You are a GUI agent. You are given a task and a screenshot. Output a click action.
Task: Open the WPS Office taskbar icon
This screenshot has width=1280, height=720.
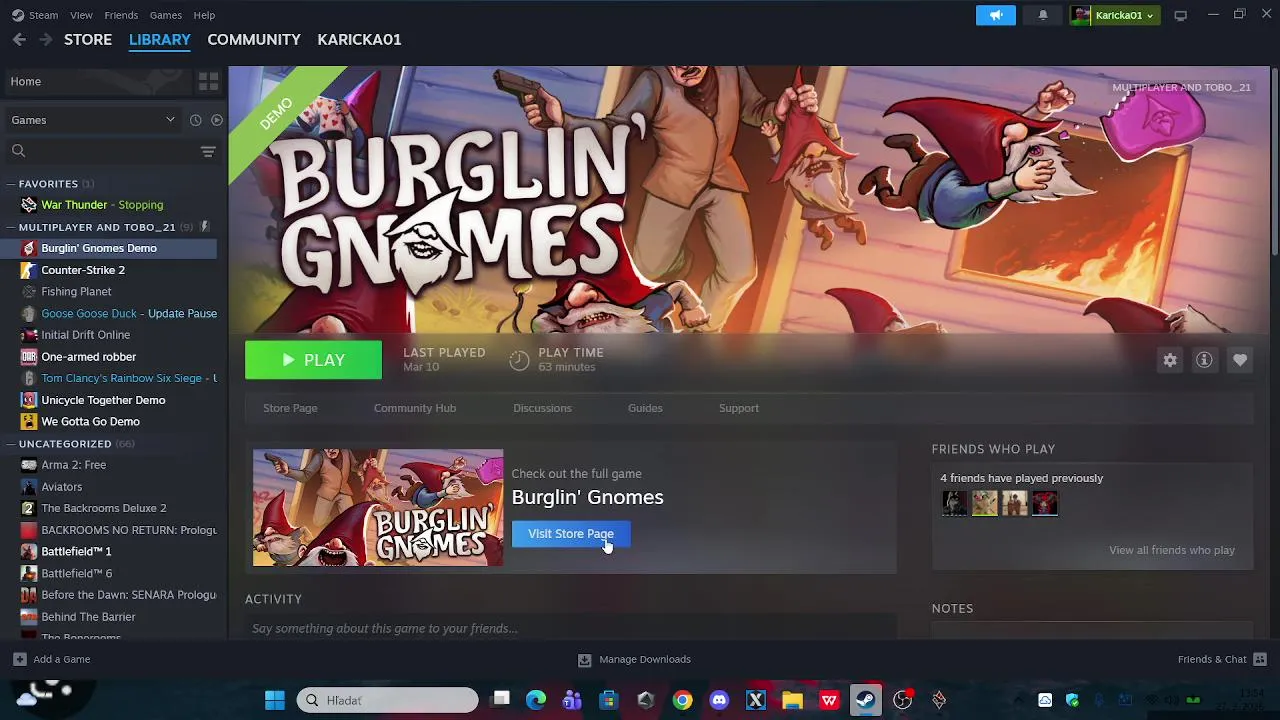(x=829, y=700)
